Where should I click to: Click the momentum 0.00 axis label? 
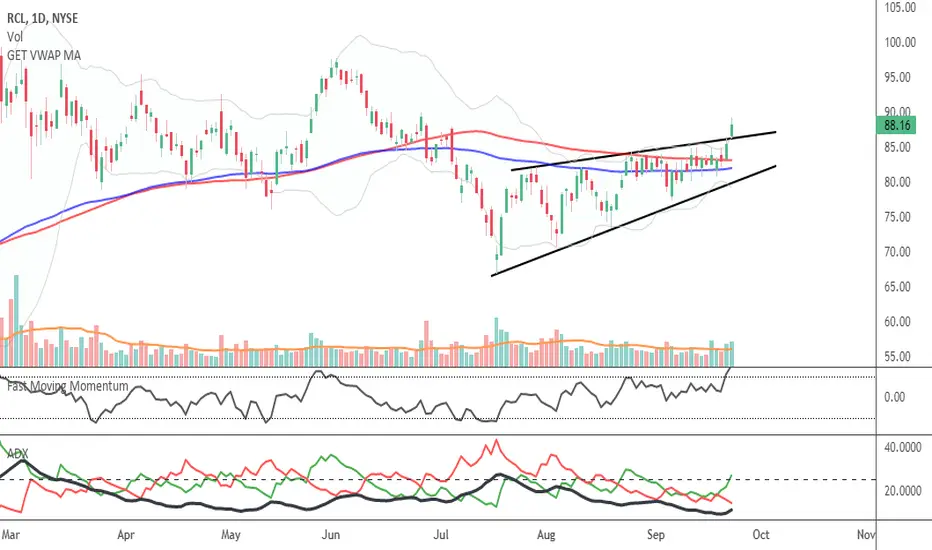click(x=895, y=397)
